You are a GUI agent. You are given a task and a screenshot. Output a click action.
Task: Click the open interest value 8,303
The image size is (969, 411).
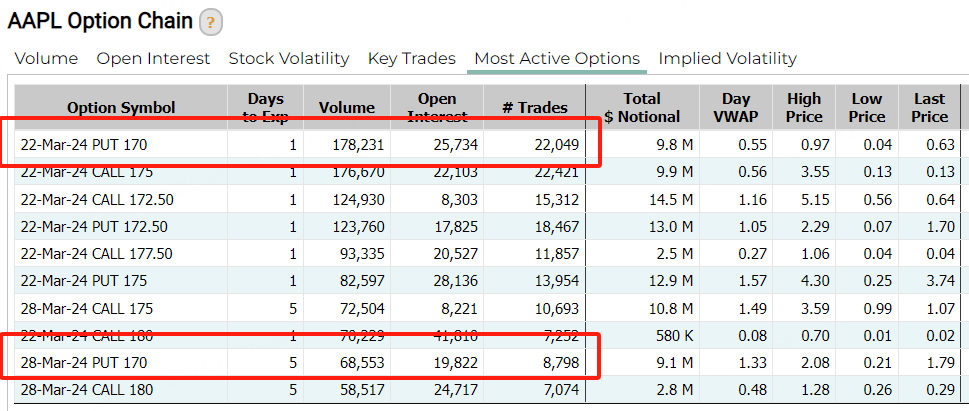pos(460,200)
